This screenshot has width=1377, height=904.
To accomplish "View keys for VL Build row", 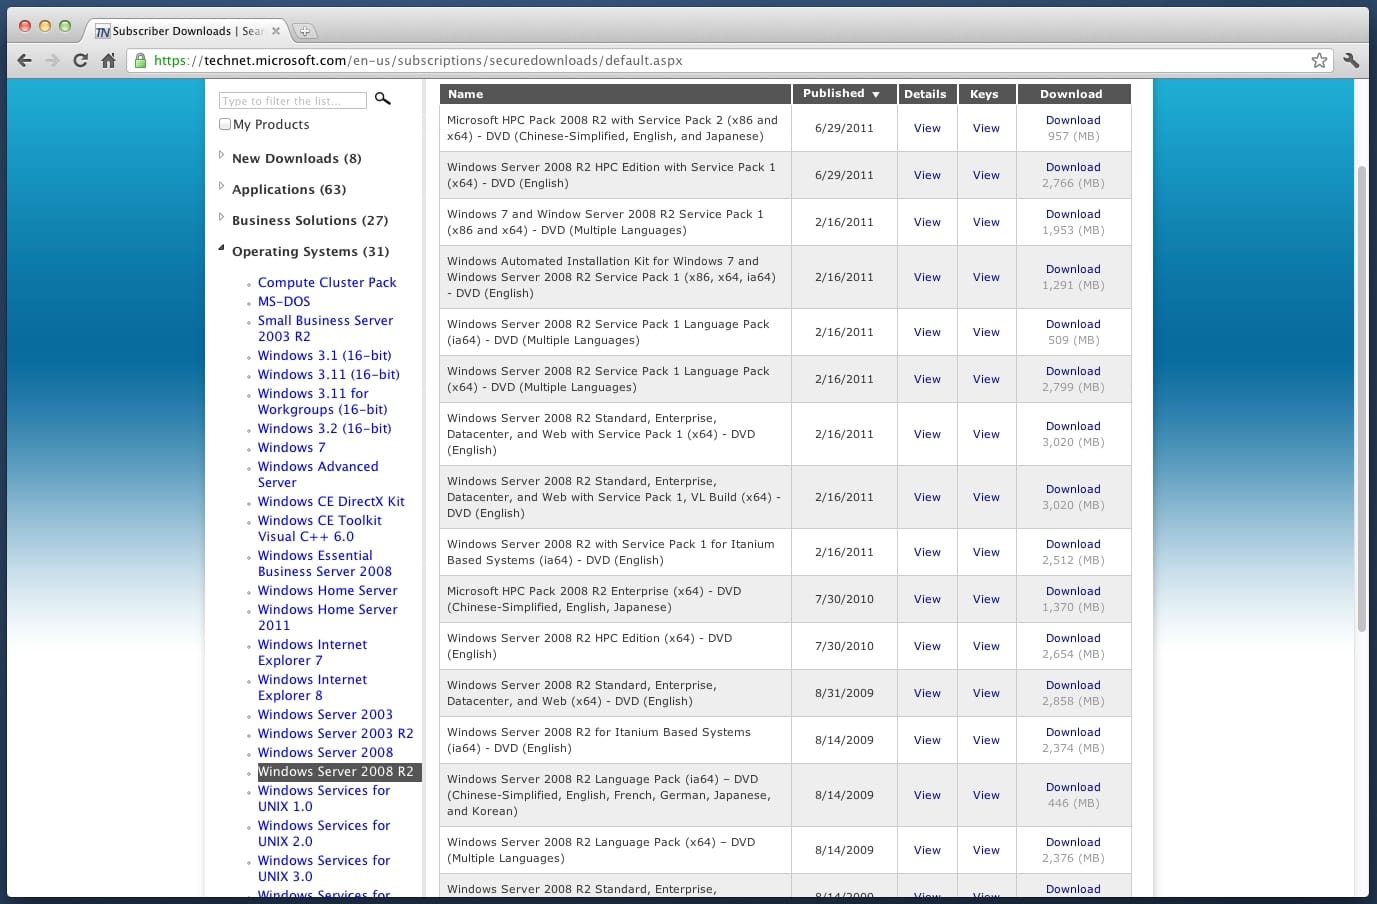I will pos(986,497).
